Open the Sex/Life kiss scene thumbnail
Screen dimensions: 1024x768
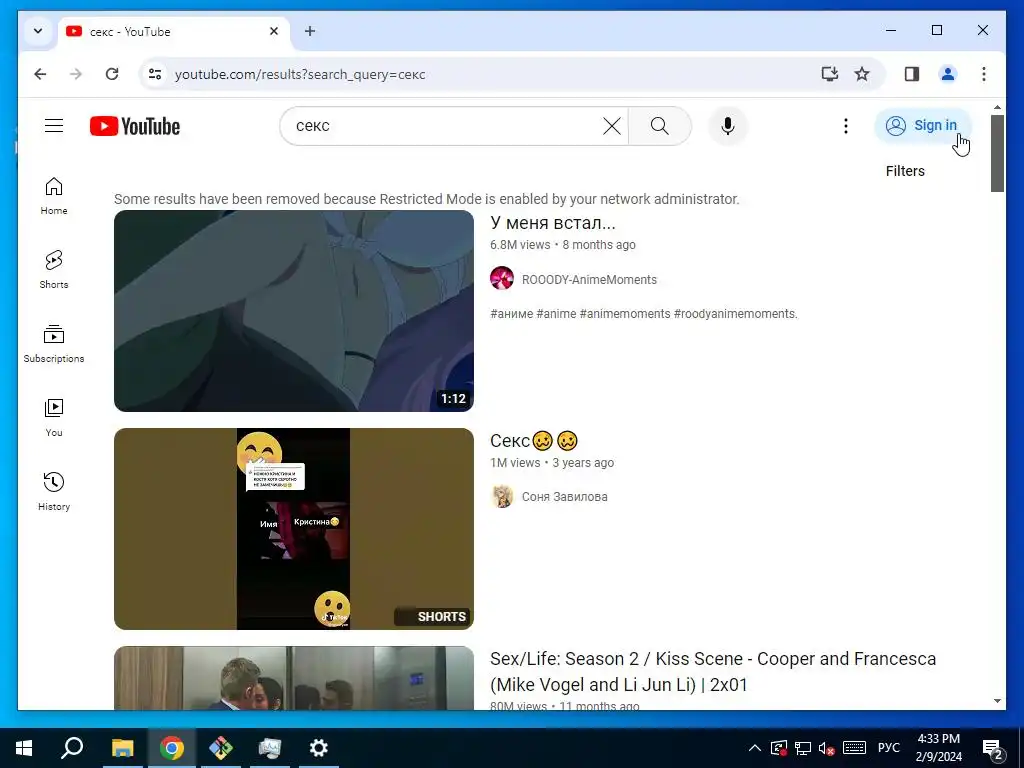click(294, 678)
